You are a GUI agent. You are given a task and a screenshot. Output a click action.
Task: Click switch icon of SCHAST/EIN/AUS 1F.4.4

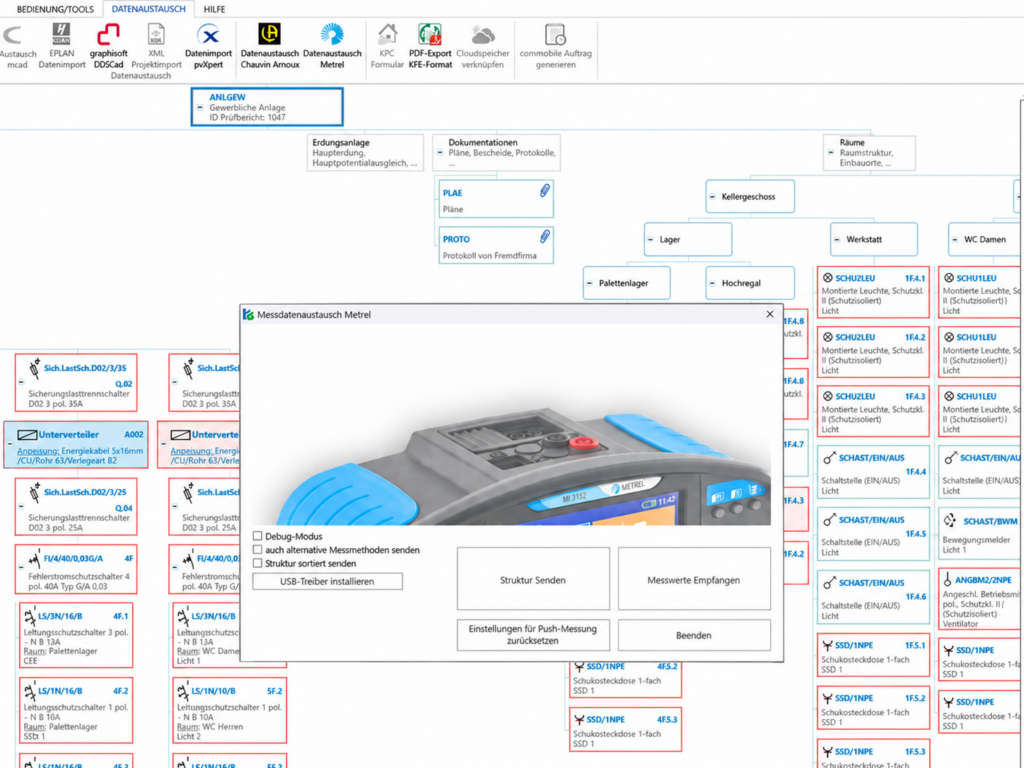coord(829,458)
